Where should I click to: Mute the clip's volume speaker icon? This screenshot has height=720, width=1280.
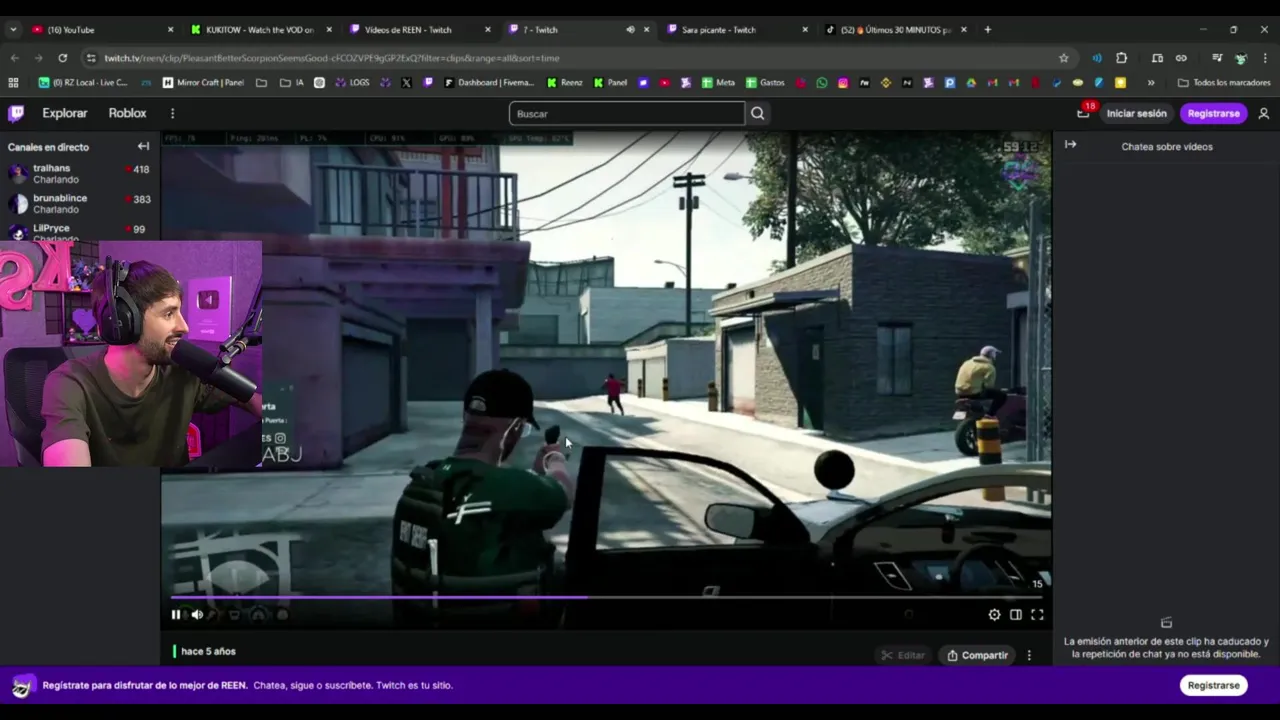pos(197,615)
